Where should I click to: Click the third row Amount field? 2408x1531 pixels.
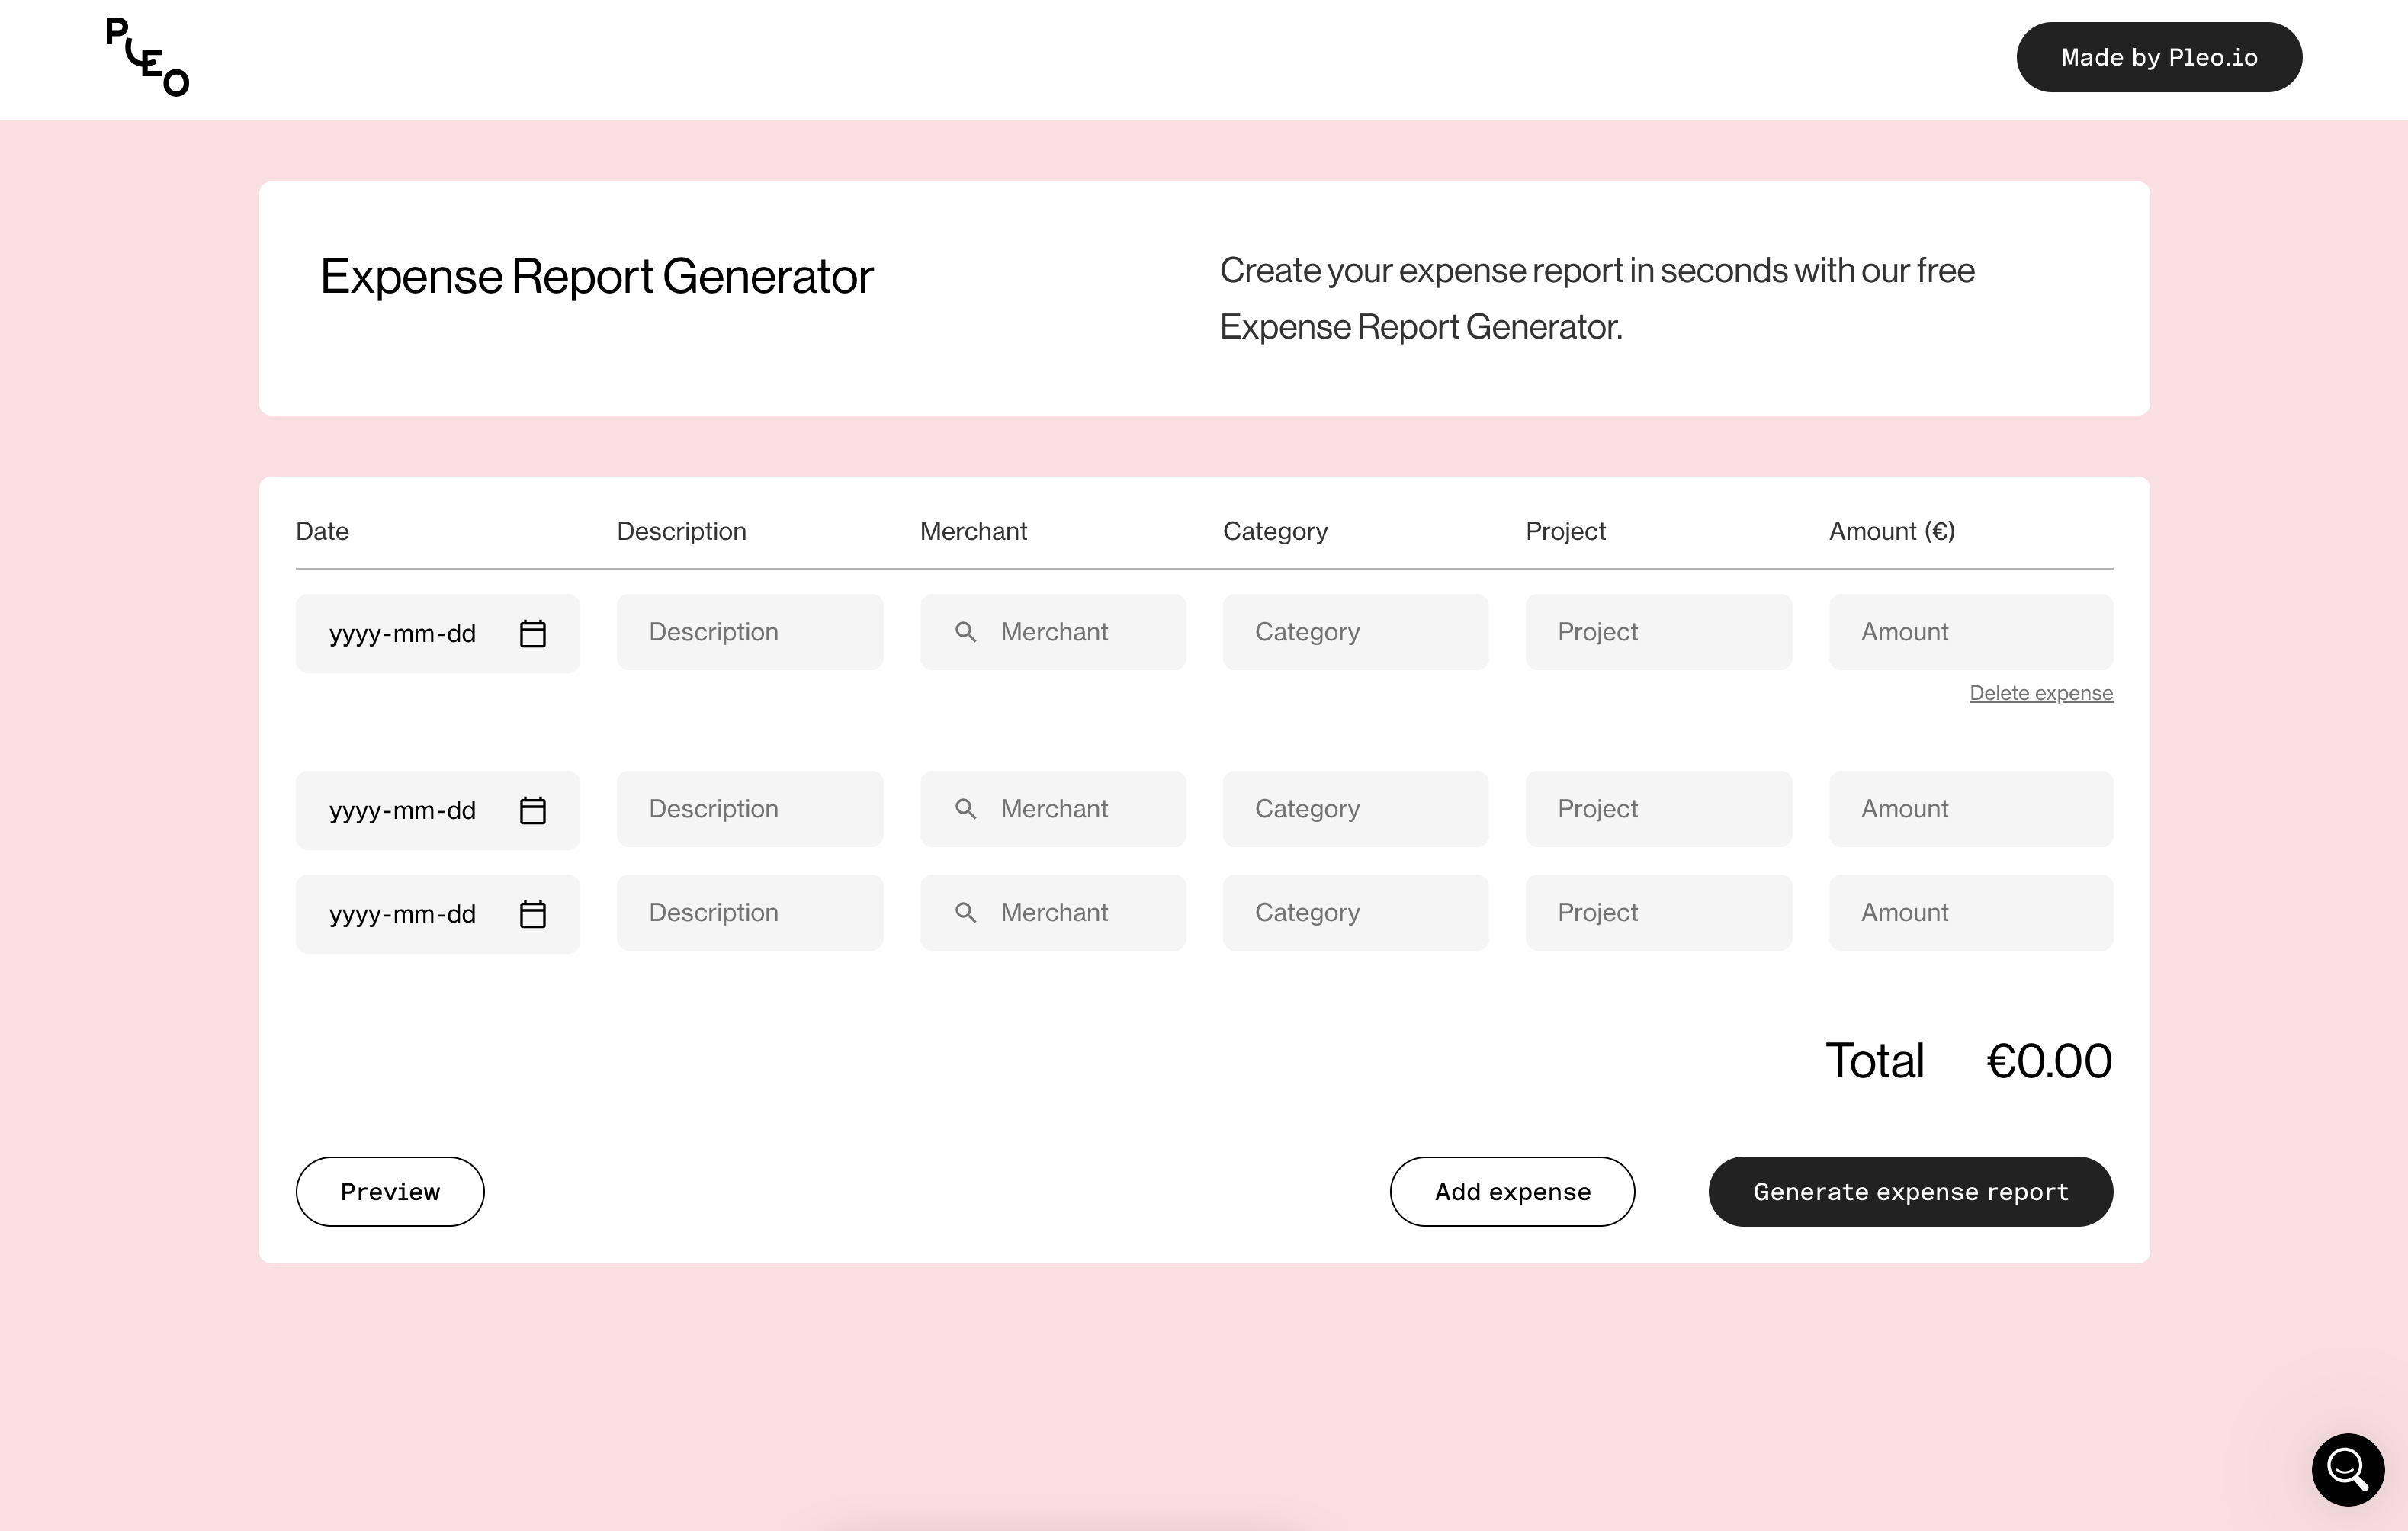point(1971,913)
